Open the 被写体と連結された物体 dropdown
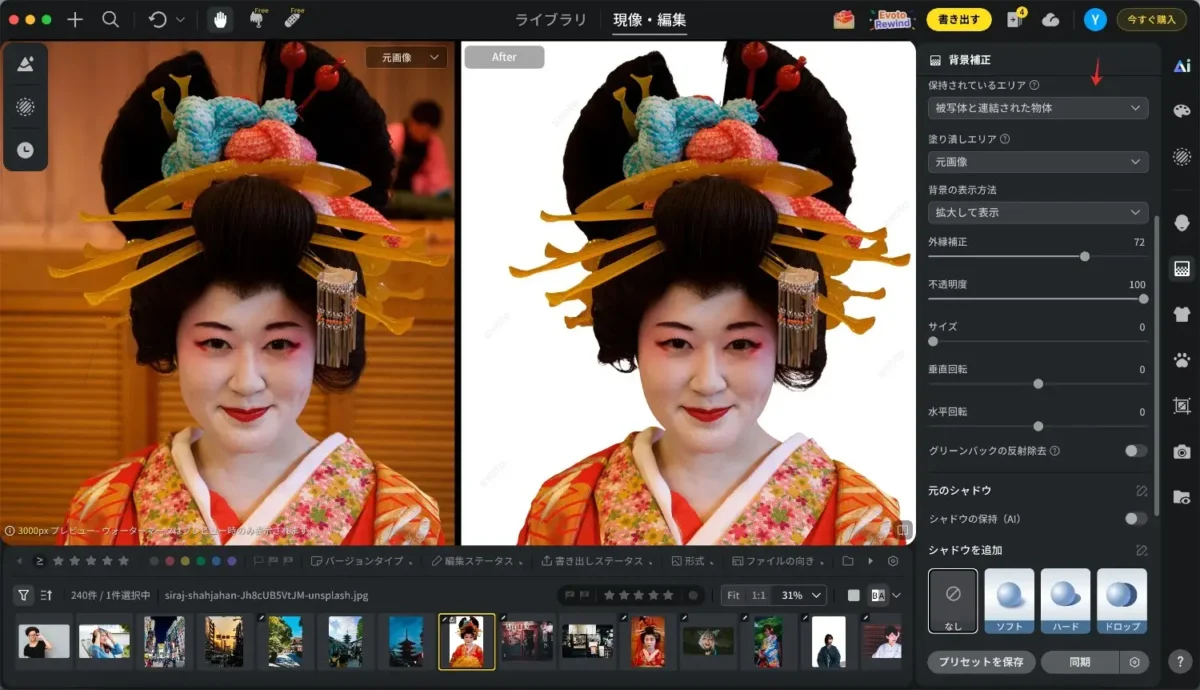Viewport: 1200px width, 690px height. [x=1037, y=108]
